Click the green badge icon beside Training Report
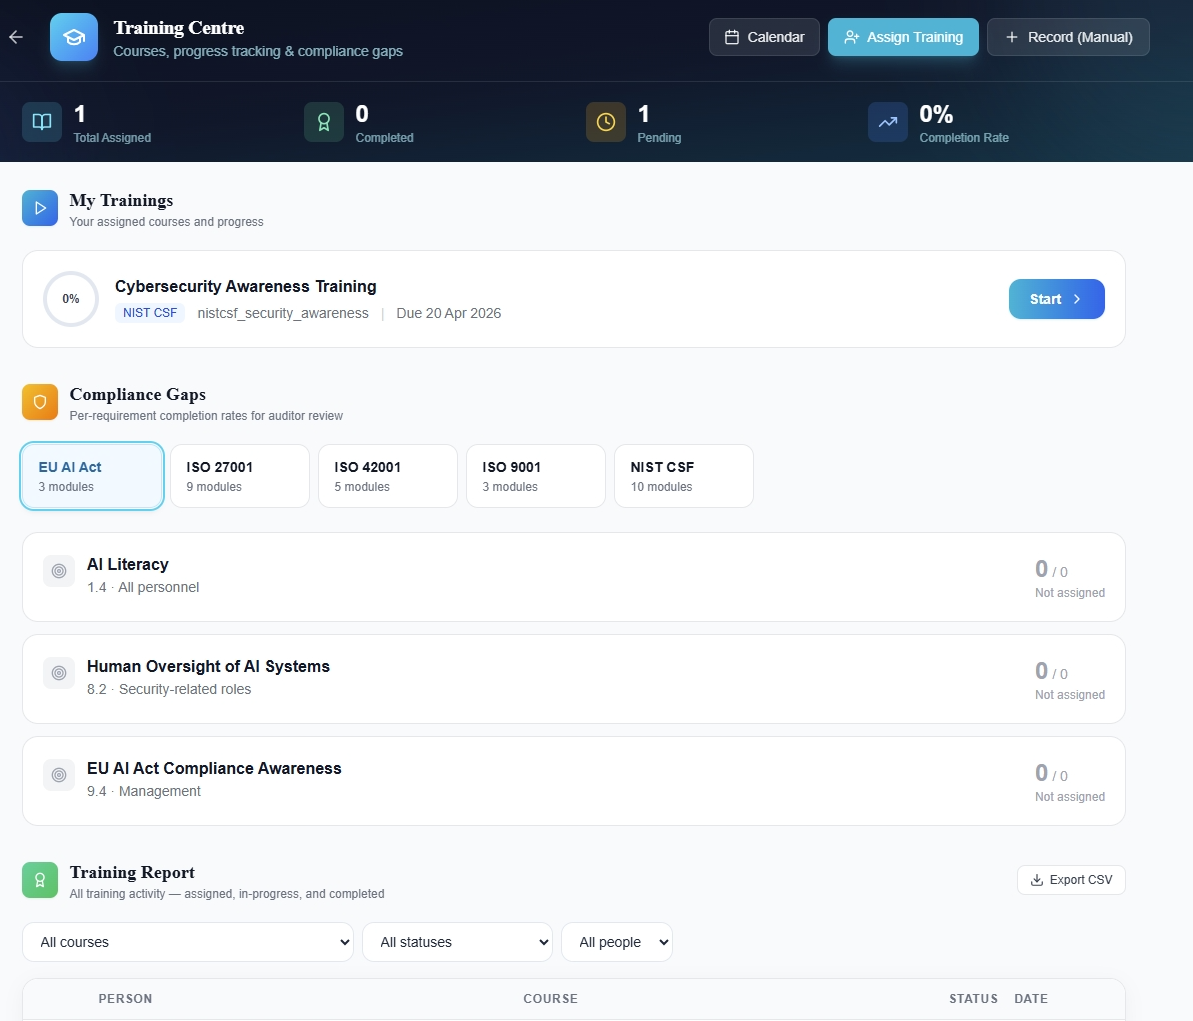 [x=39, y=880]
